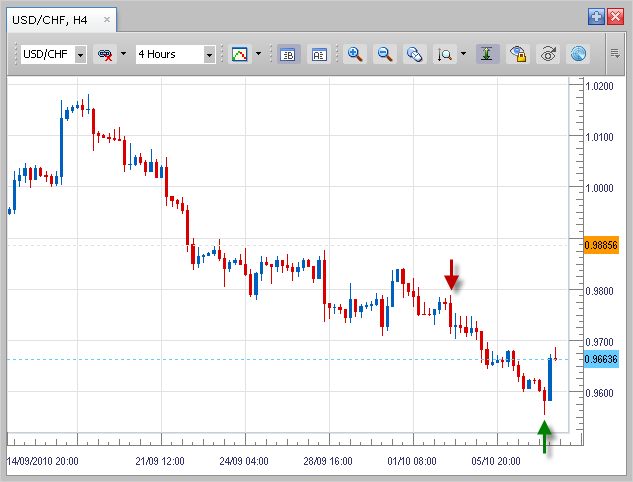Click the 28/09 16:00 time label
This screenshot has width=633, height=482.
[328, 461]
